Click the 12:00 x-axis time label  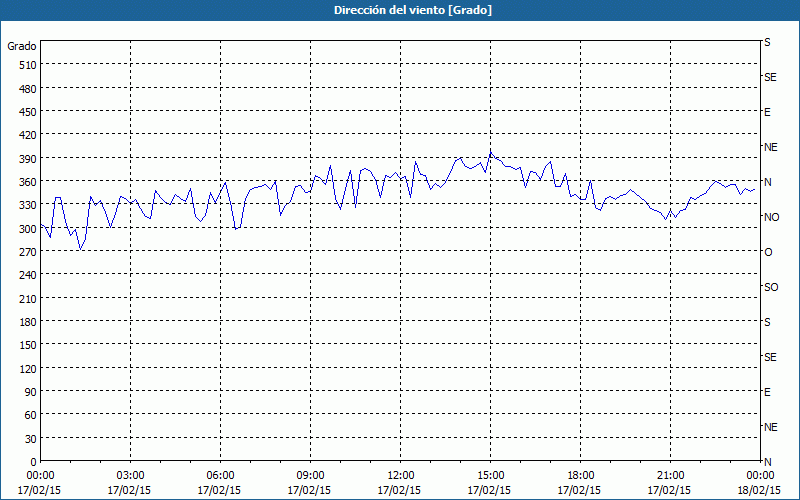coord(401,476)
